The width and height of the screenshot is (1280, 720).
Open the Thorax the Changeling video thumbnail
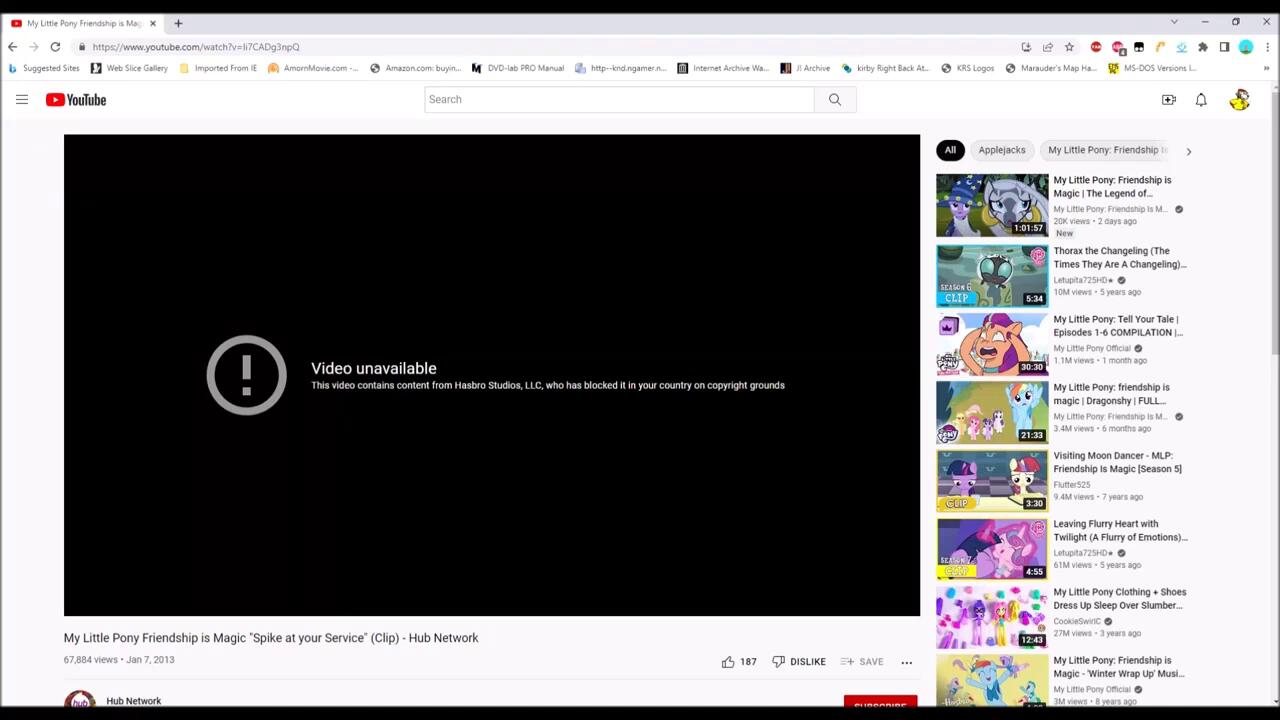pyautogui.click(x=992, y=275)
